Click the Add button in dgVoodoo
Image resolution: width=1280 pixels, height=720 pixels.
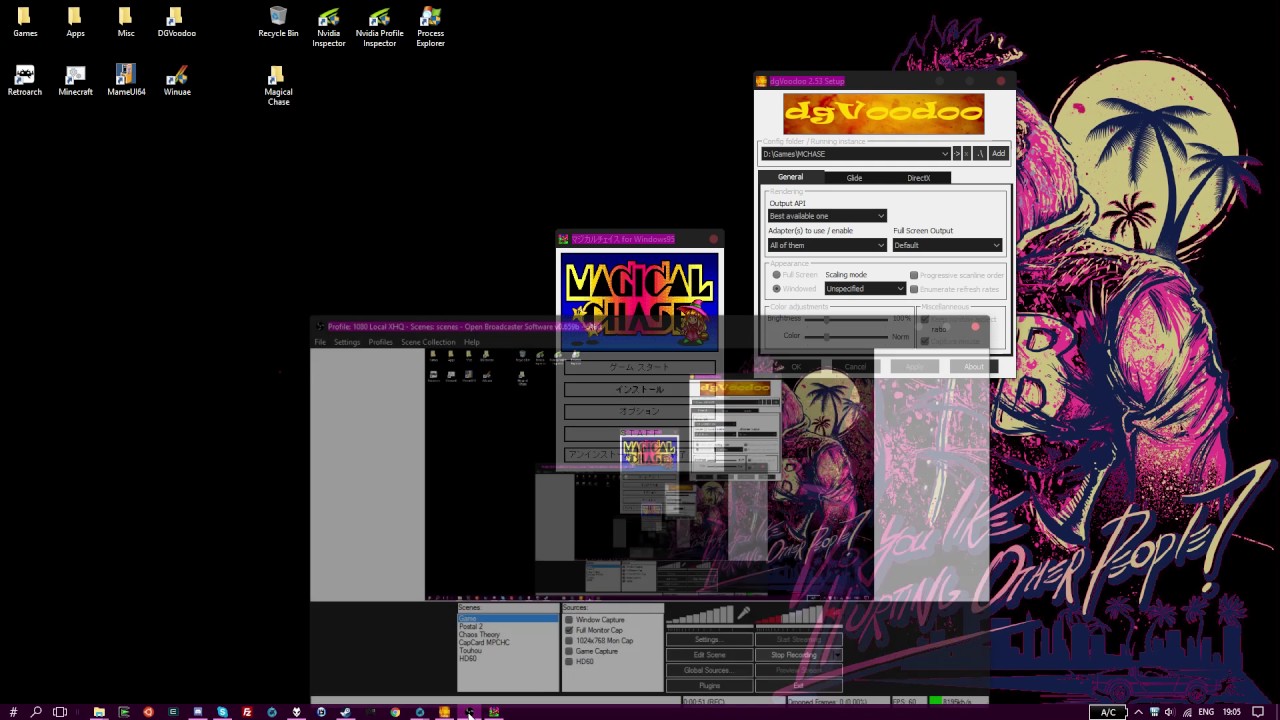[998, 154]
